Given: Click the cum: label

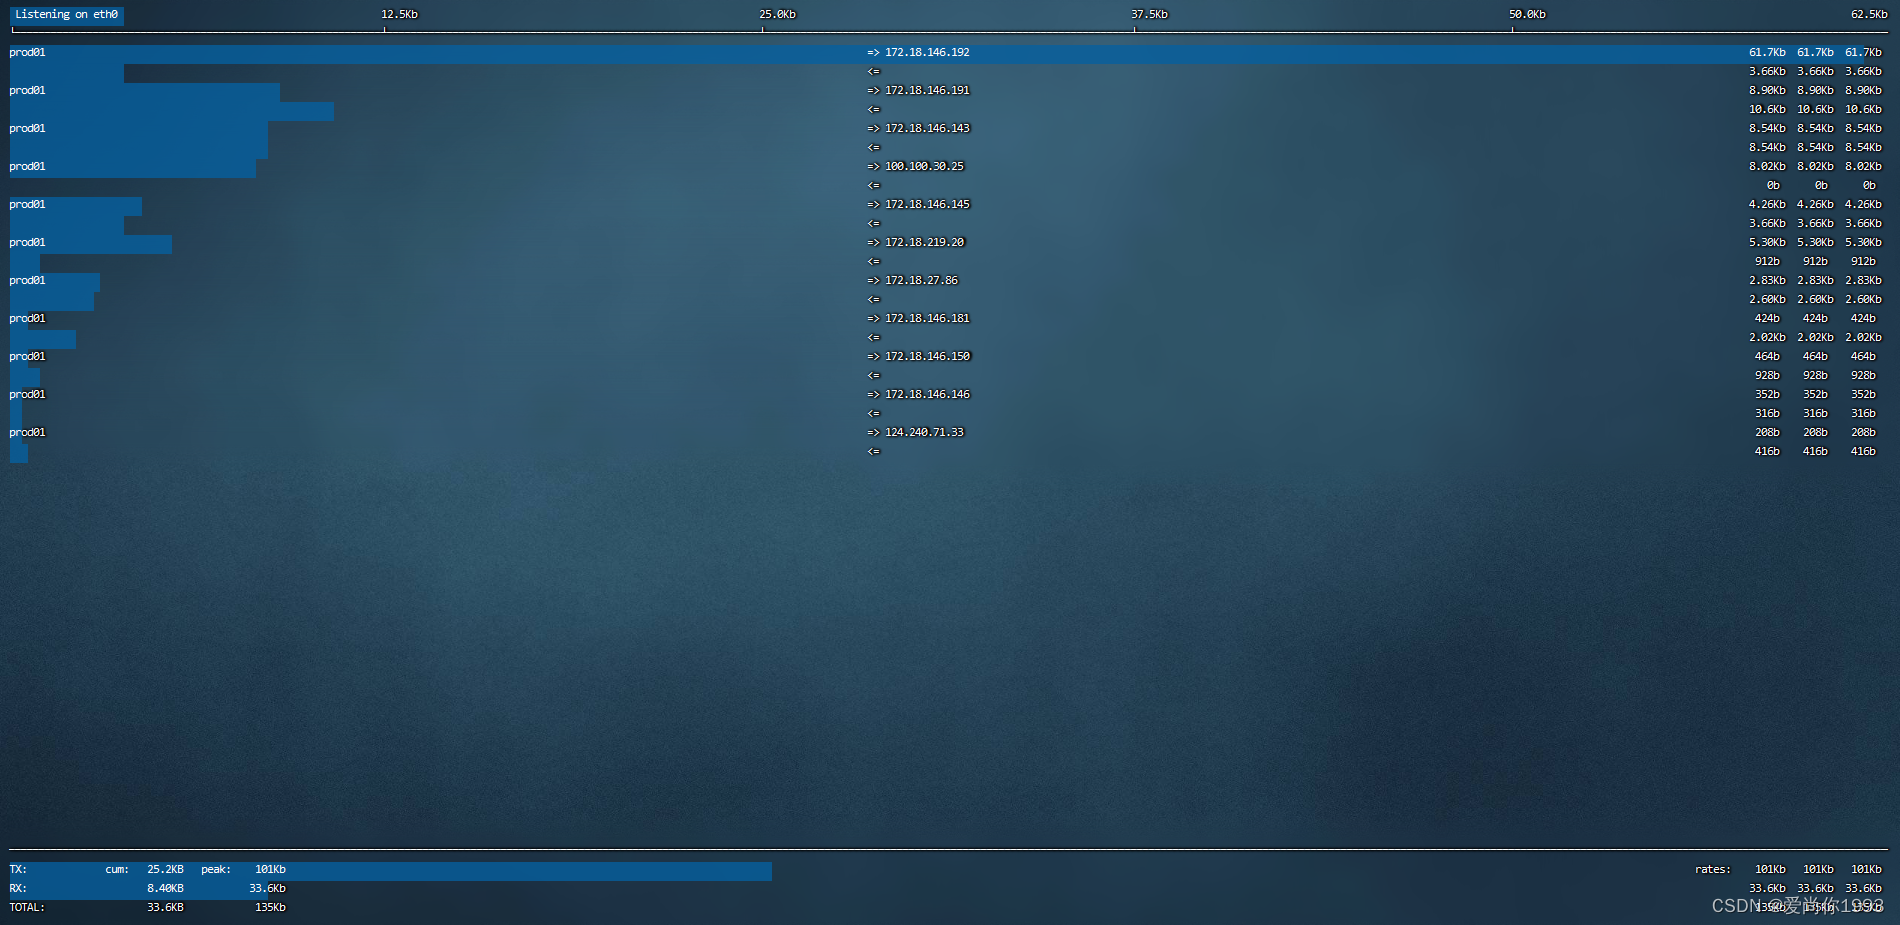Looking at the screenshot, I should [x=117, y=869].
